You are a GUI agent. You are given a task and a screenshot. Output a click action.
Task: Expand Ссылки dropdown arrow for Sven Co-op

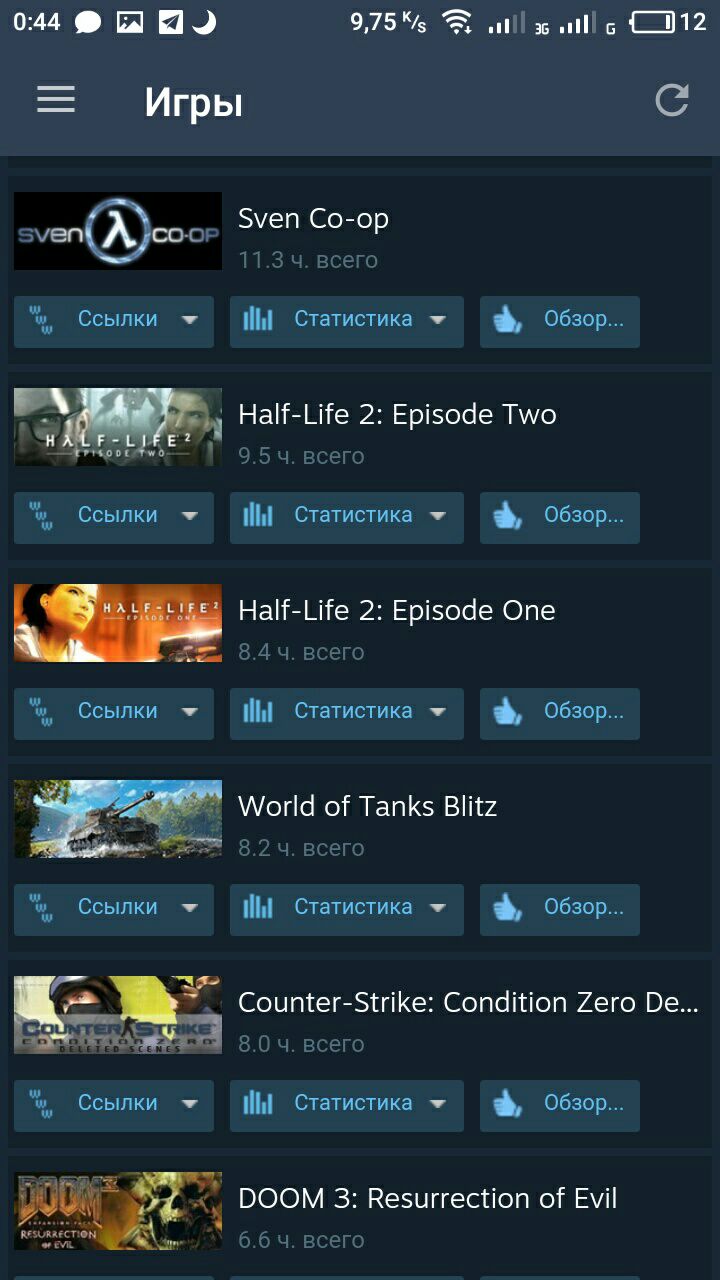[189, 320]
